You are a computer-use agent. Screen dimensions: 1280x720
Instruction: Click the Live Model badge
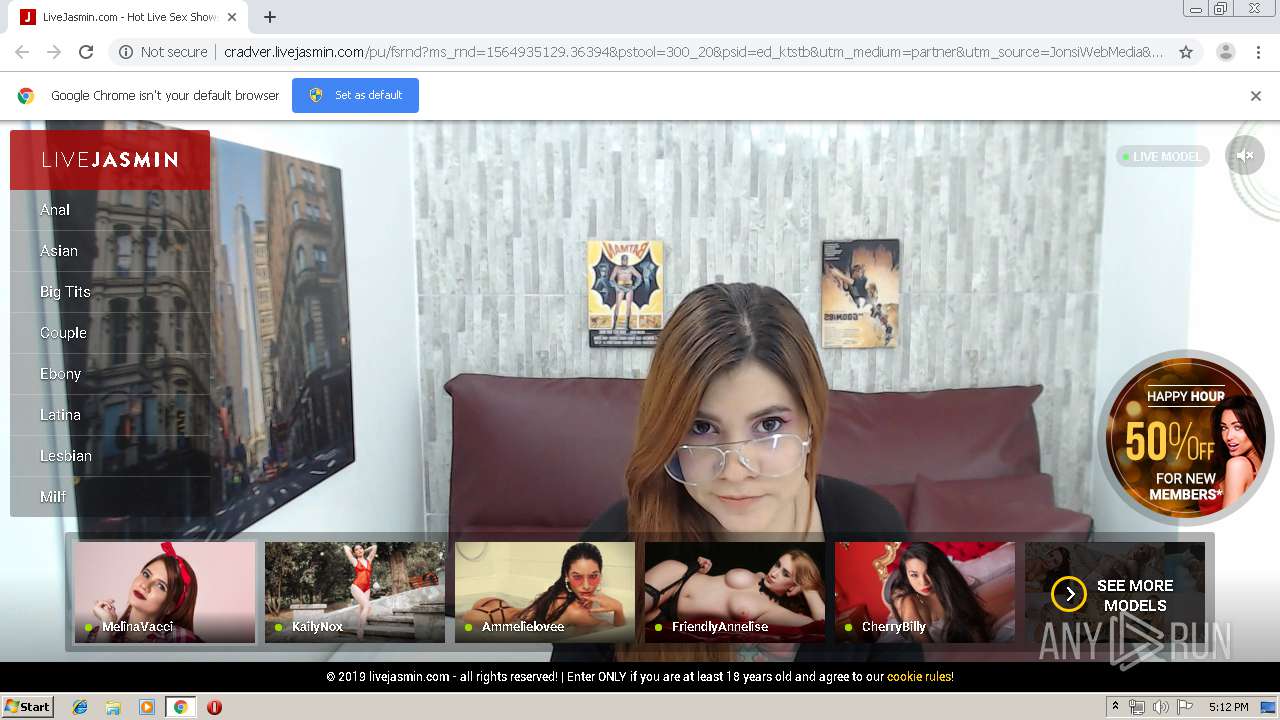click(1163, 156)
